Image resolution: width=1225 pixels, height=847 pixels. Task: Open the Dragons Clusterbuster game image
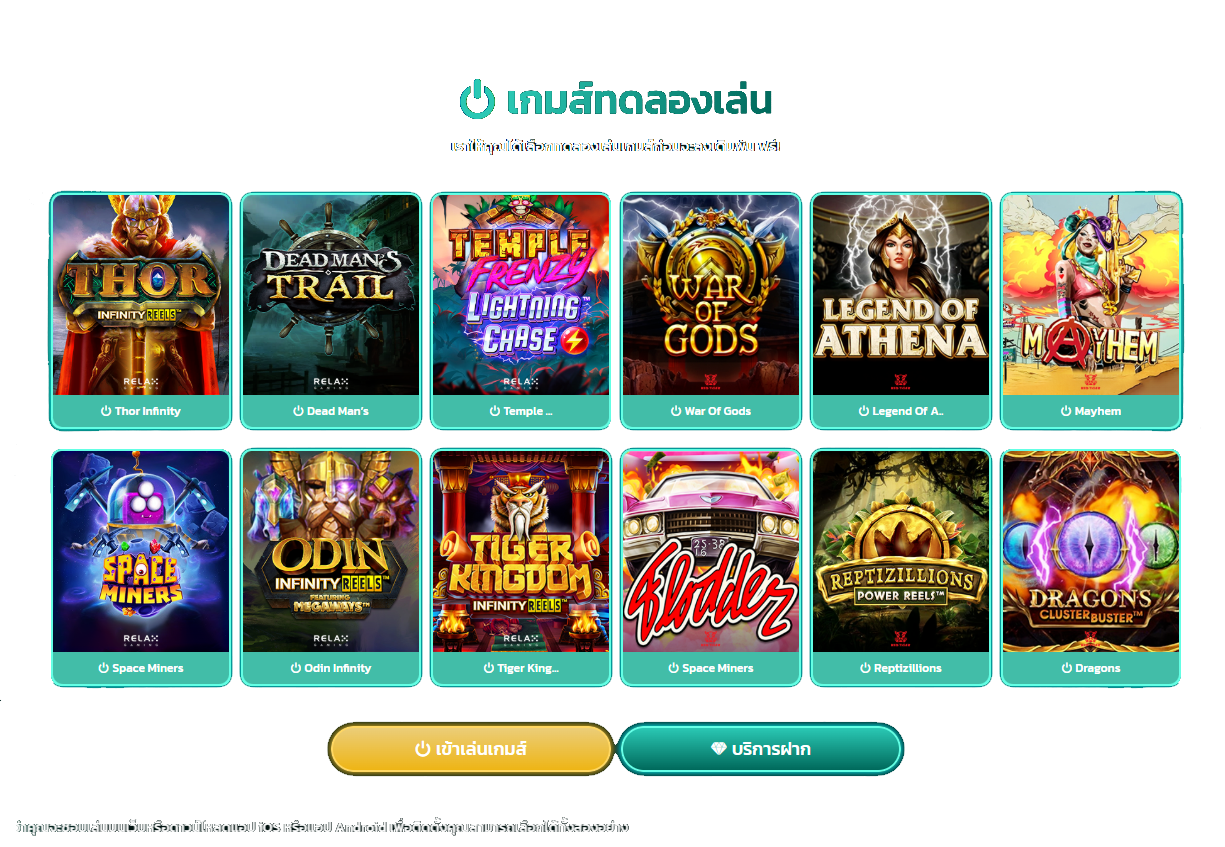1091,552
